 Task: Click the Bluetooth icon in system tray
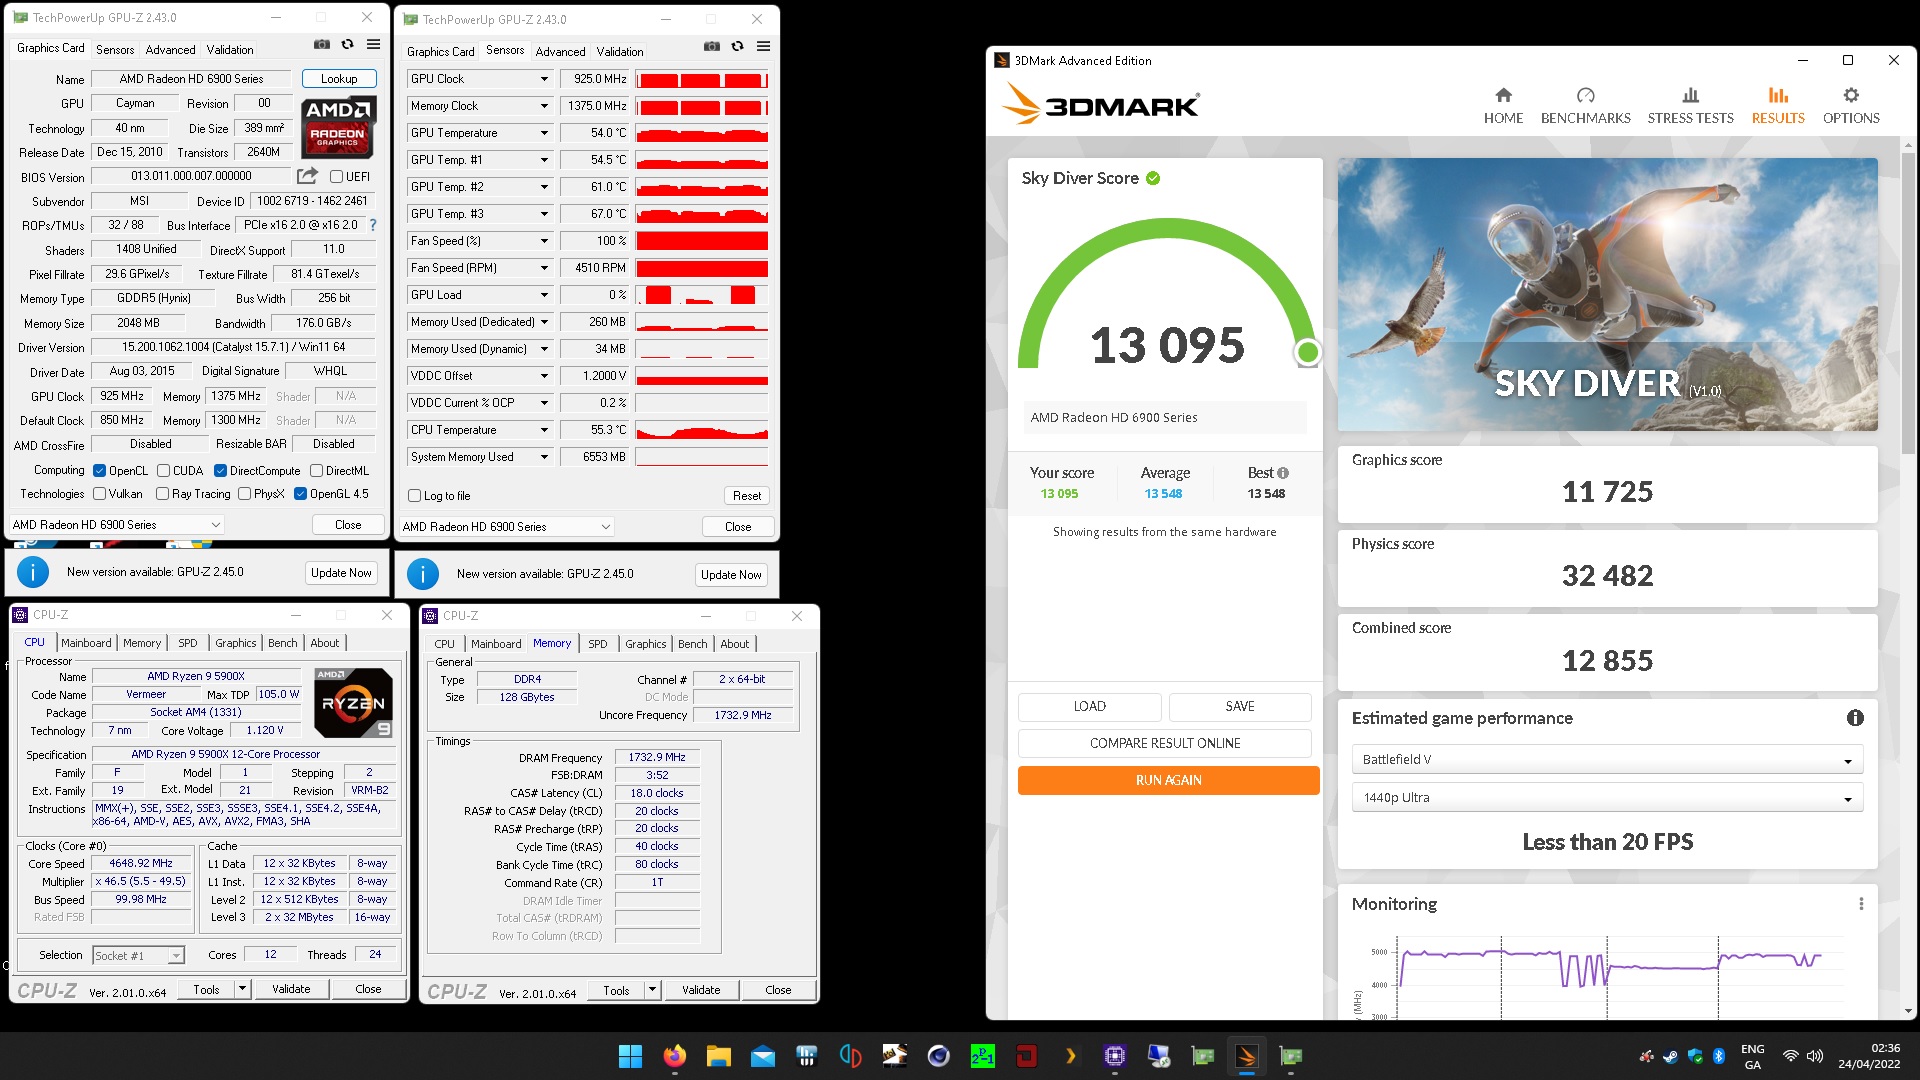[x=1719, y=1056]
